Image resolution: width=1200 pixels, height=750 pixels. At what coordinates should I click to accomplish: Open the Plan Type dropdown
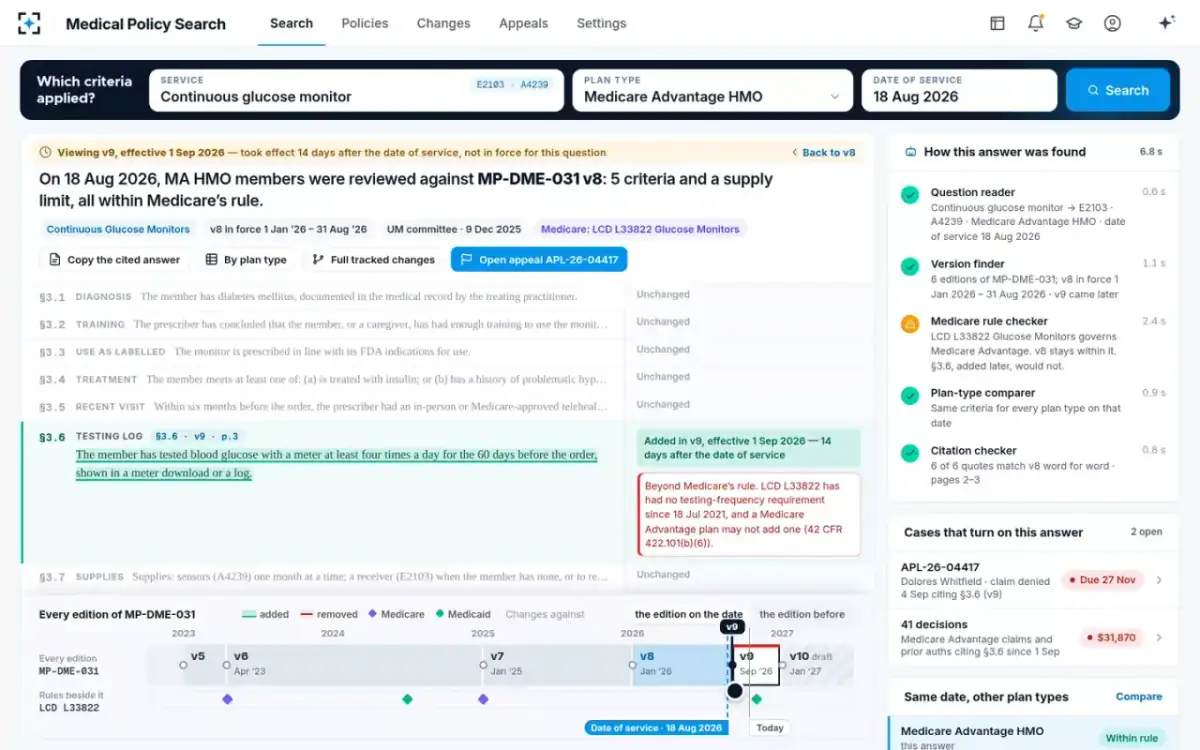pos(712,90)
